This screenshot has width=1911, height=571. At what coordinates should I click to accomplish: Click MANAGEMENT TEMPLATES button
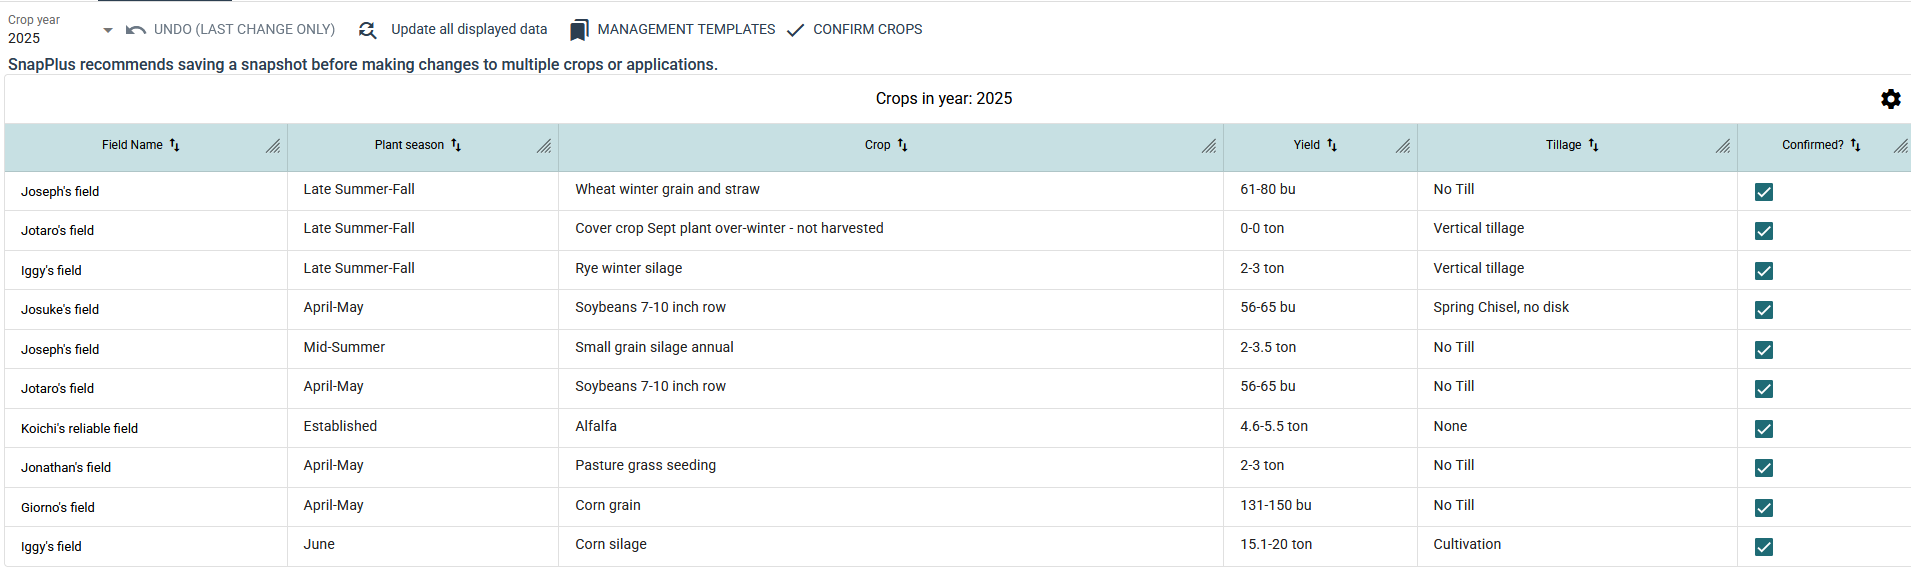coord(686,30)
